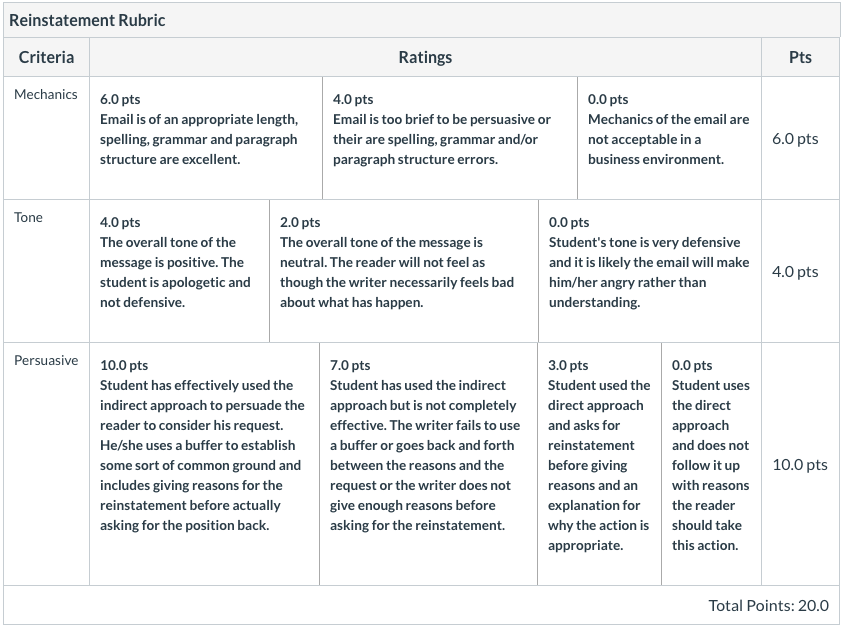The image size is (844, 629).
Task: Click the Total Points: 20.0 text
Action: [x=768, y=606]
